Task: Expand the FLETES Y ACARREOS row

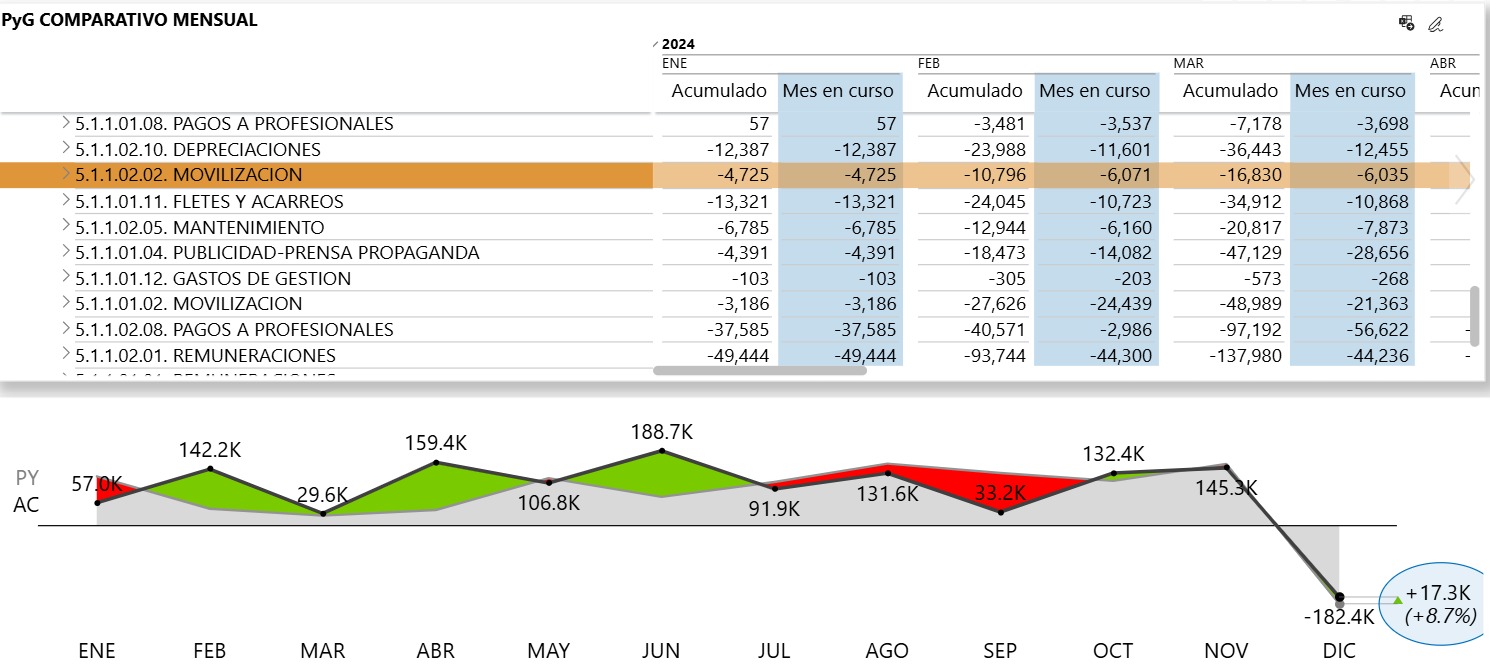Action: [66, 201]
